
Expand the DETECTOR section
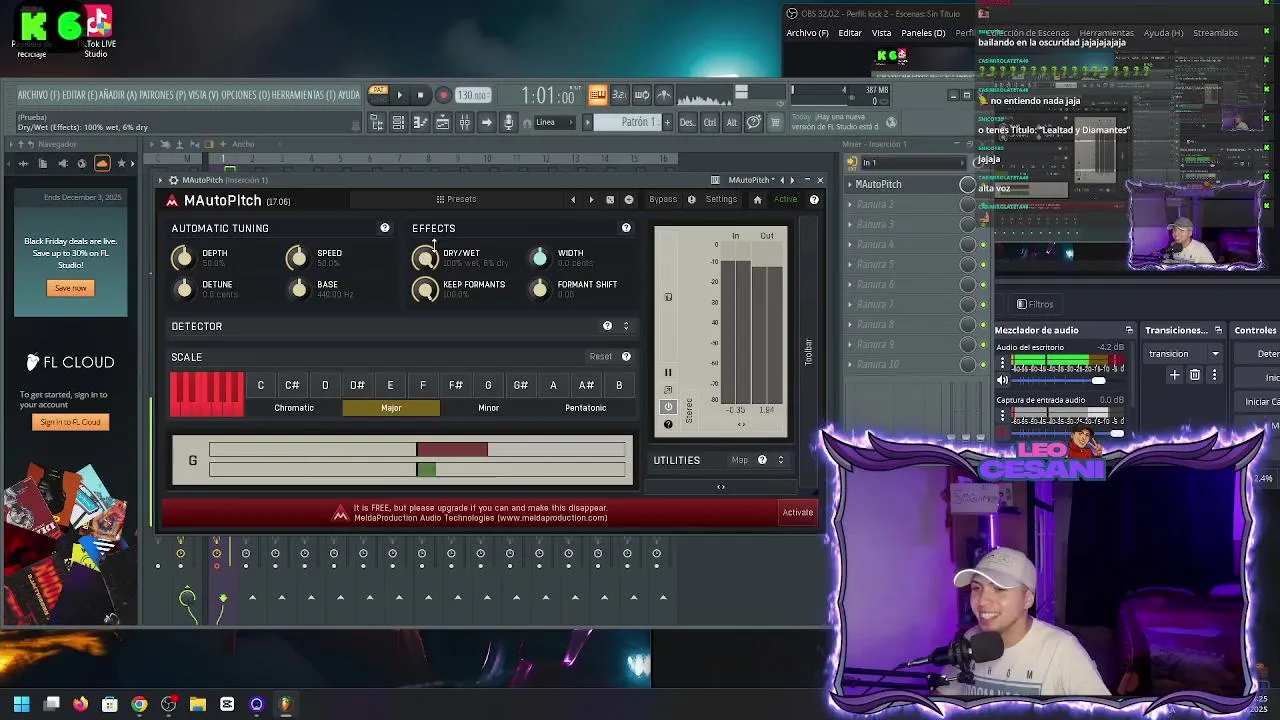click(x=626, y=326)
